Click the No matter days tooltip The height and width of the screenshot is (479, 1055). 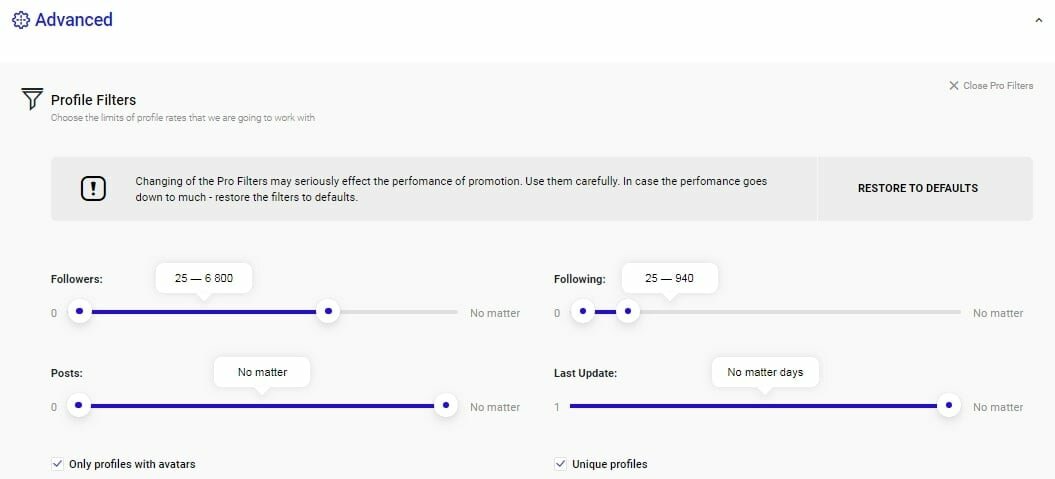(x=765, y=372)
